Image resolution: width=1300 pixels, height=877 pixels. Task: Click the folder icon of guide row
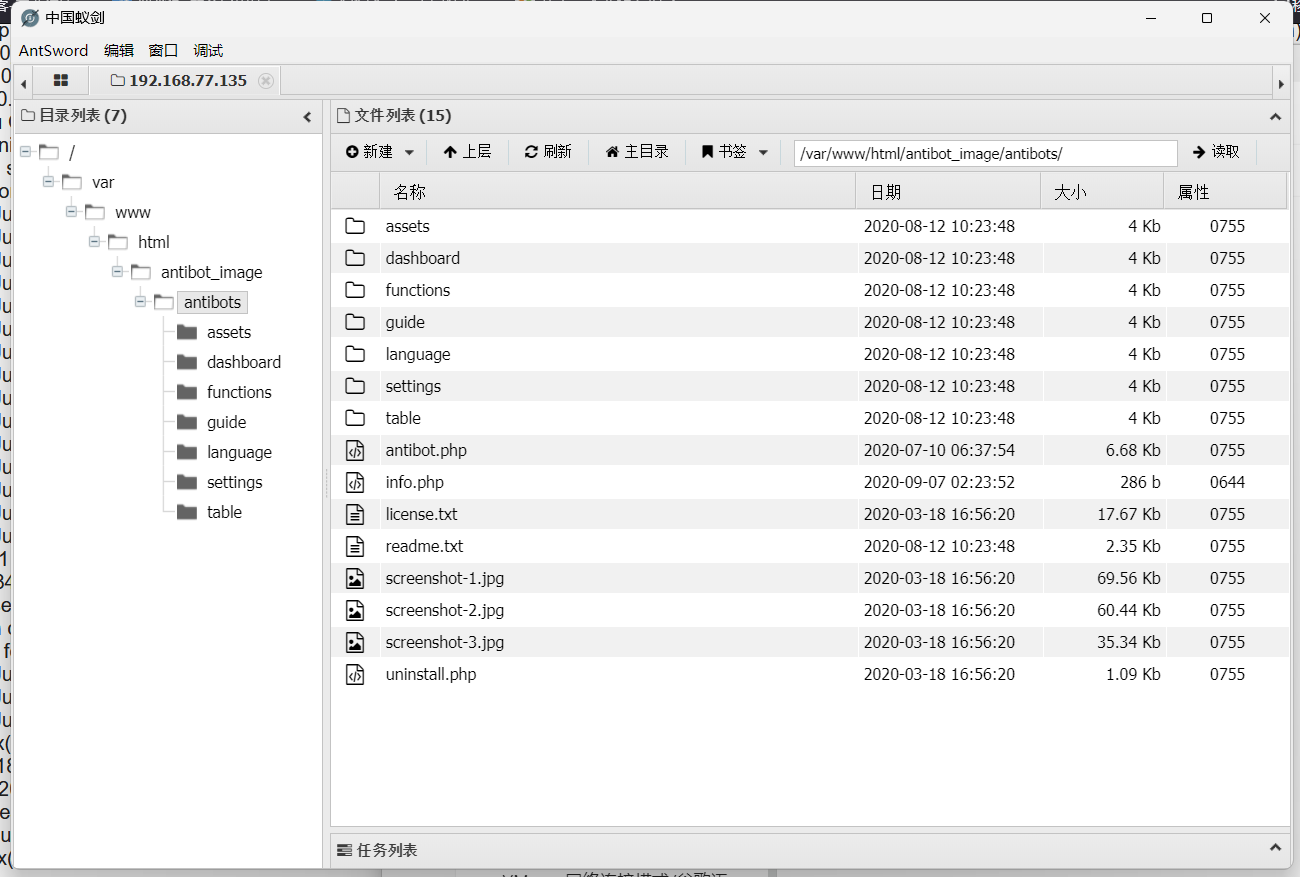pyautogui.click(x=355, y=322)
